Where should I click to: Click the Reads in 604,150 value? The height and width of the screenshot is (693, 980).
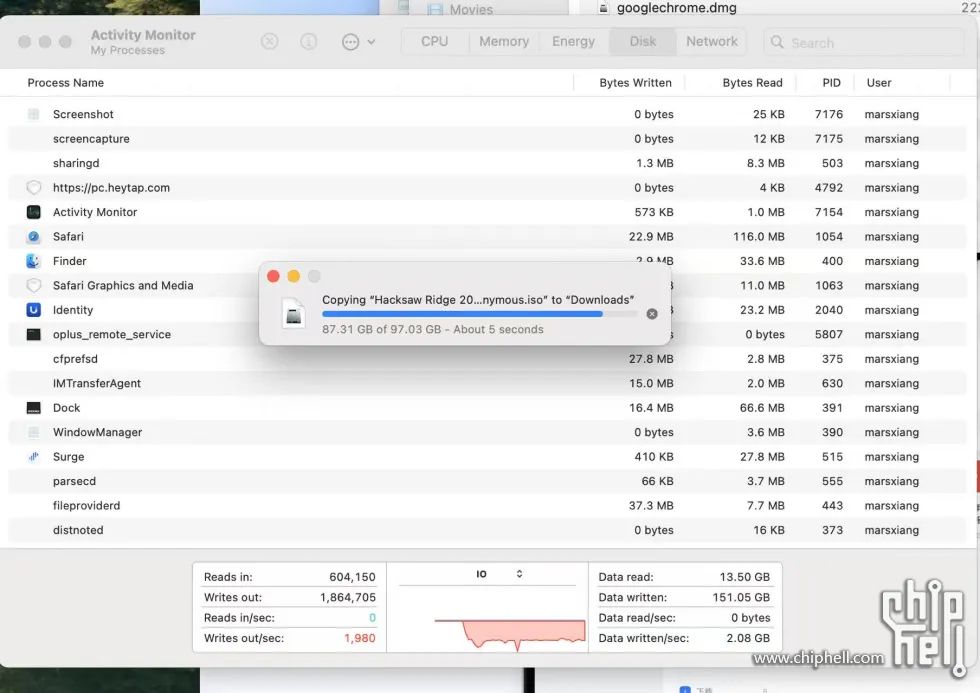click(352, 577)
